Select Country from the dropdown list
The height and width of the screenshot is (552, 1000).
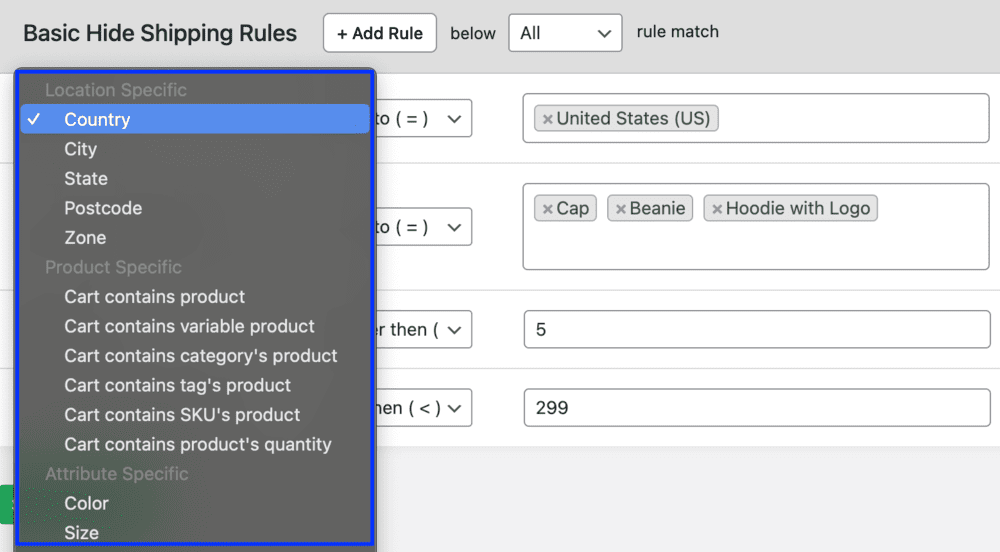(97, 120)
